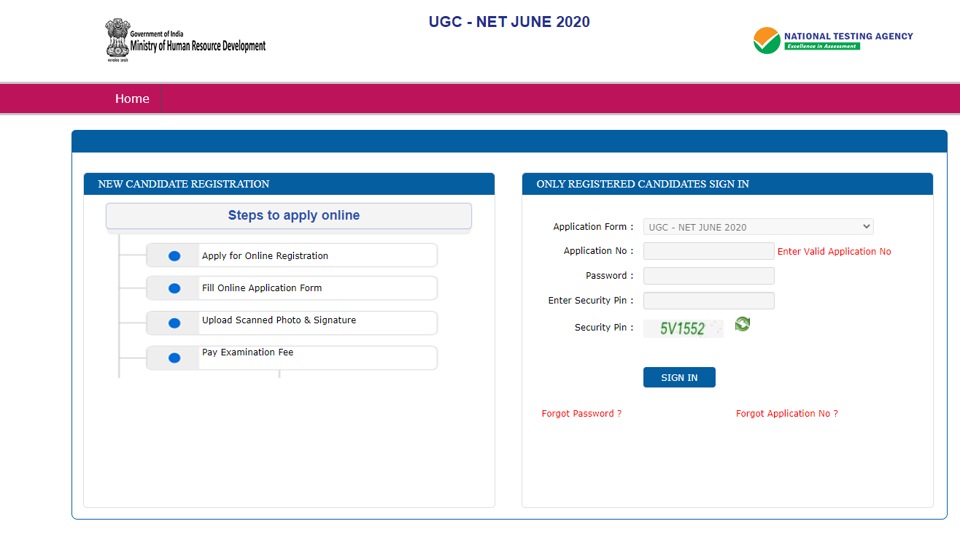Open the Forgot Application No link
The image size is (960, 540).
787,413
